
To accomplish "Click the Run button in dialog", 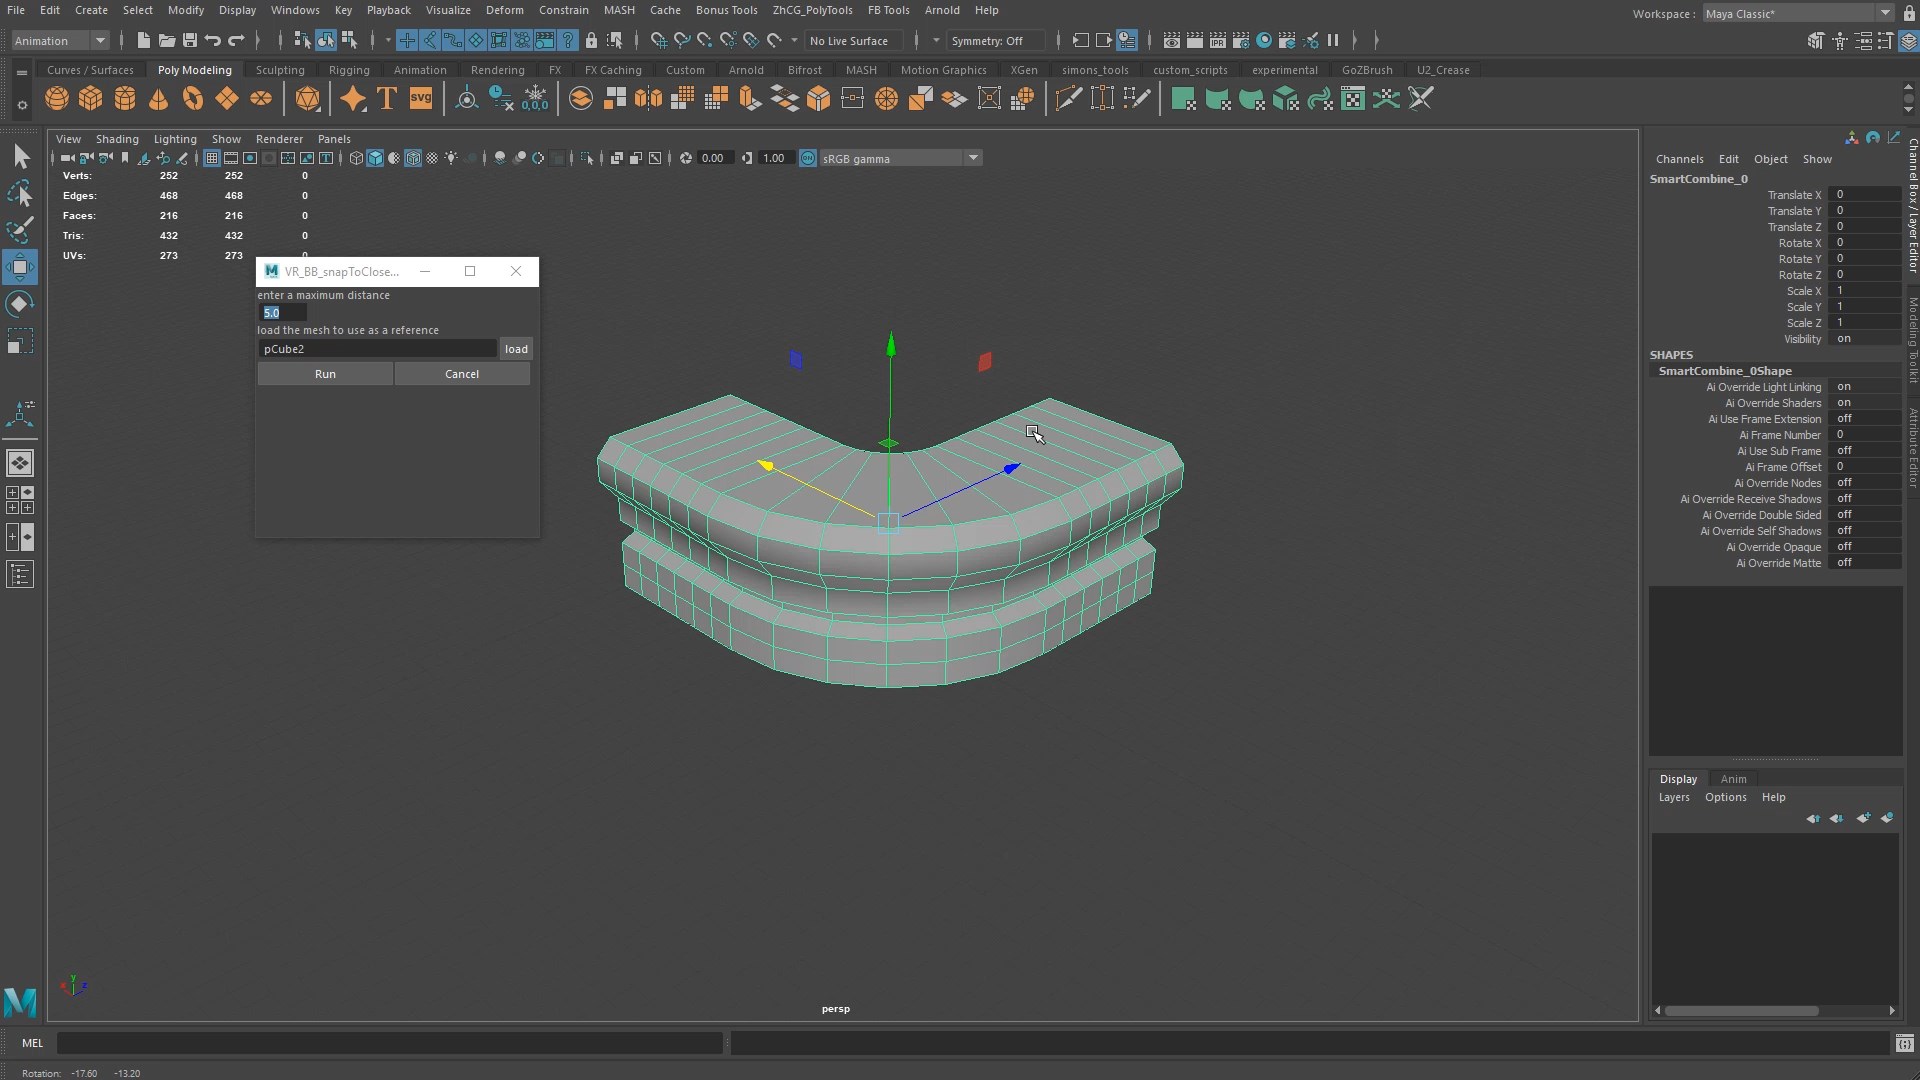I will click(x=325, y=374).
